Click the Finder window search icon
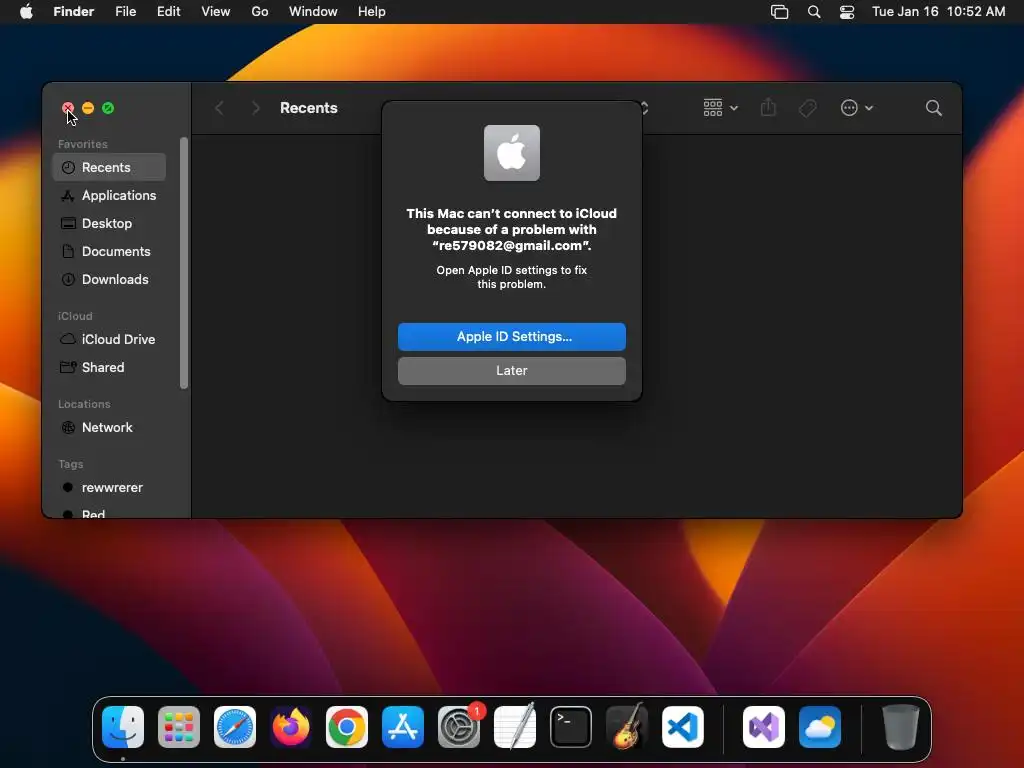Image resolution: width=1024 pixels, height=768 pixels. click(x=934, y=108)
